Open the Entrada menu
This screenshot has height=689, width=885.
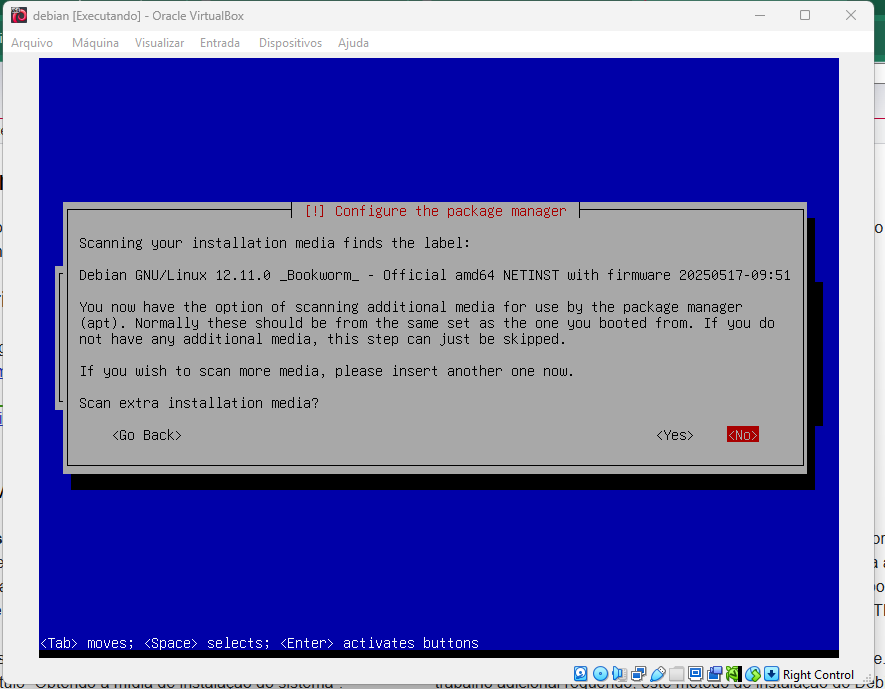pos(220,43)
